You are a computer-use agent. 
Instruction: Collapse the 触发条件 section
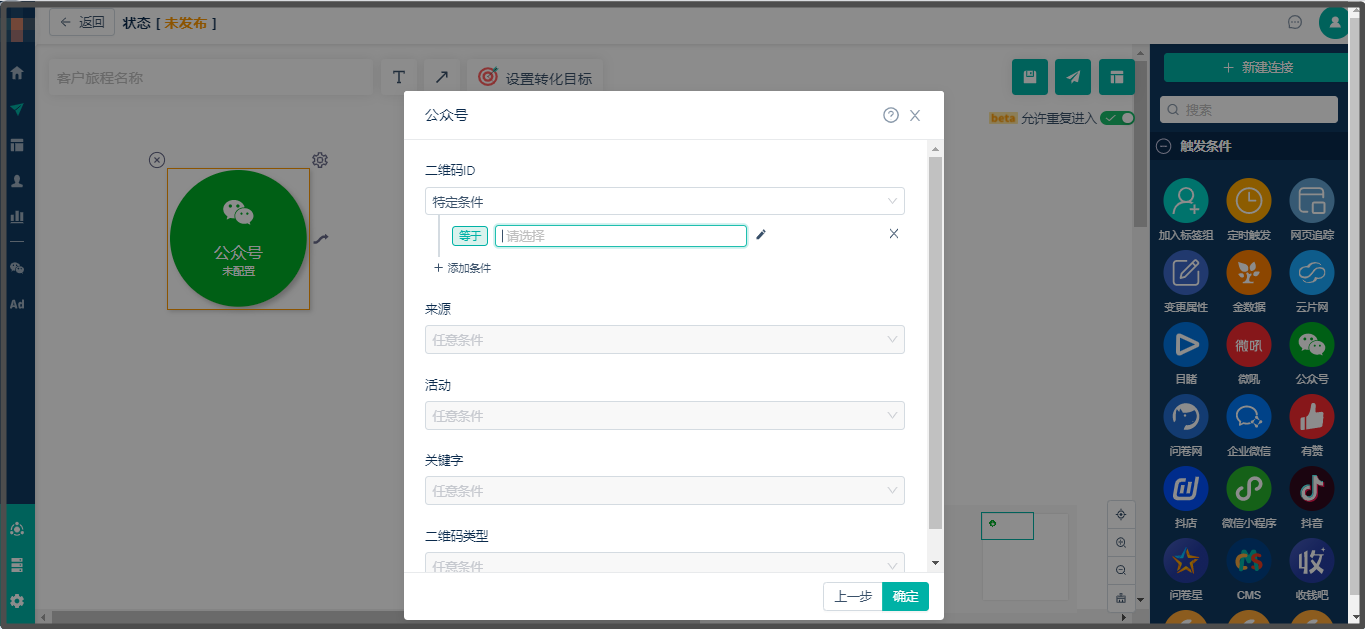[1164, 146]
